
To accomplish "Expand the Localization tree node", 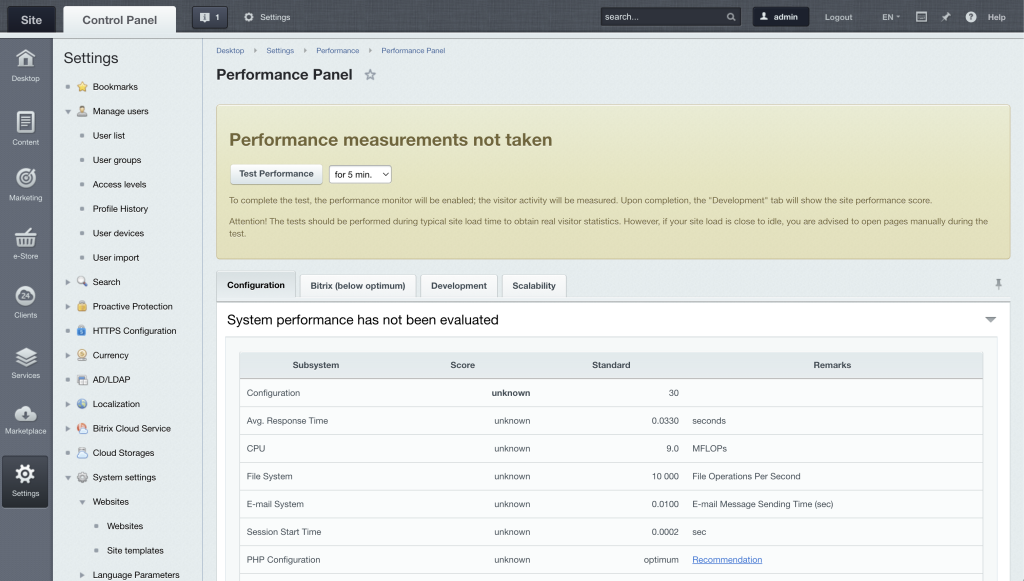I will click(x=68, y=404).
